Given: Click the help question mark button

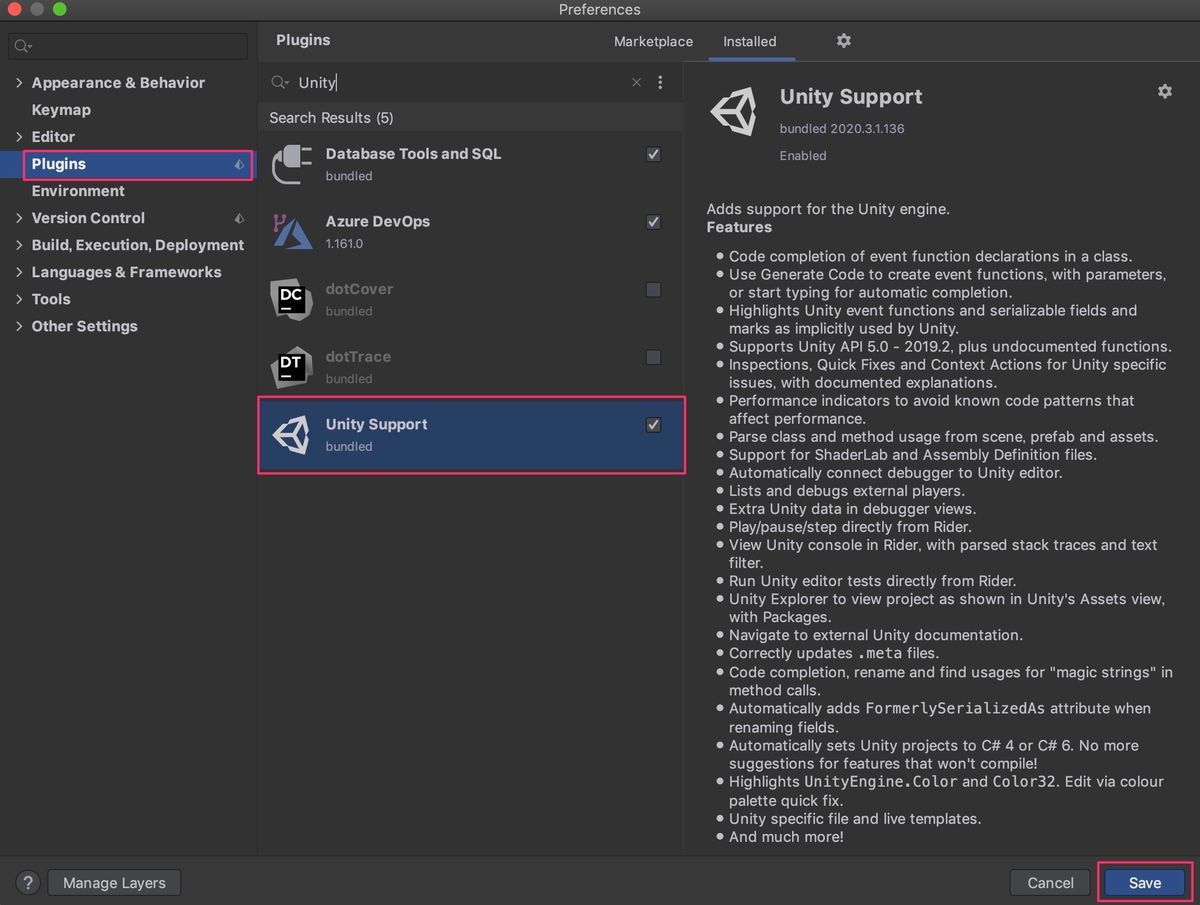Looking at the screenshot, I should tap(27, 883).
